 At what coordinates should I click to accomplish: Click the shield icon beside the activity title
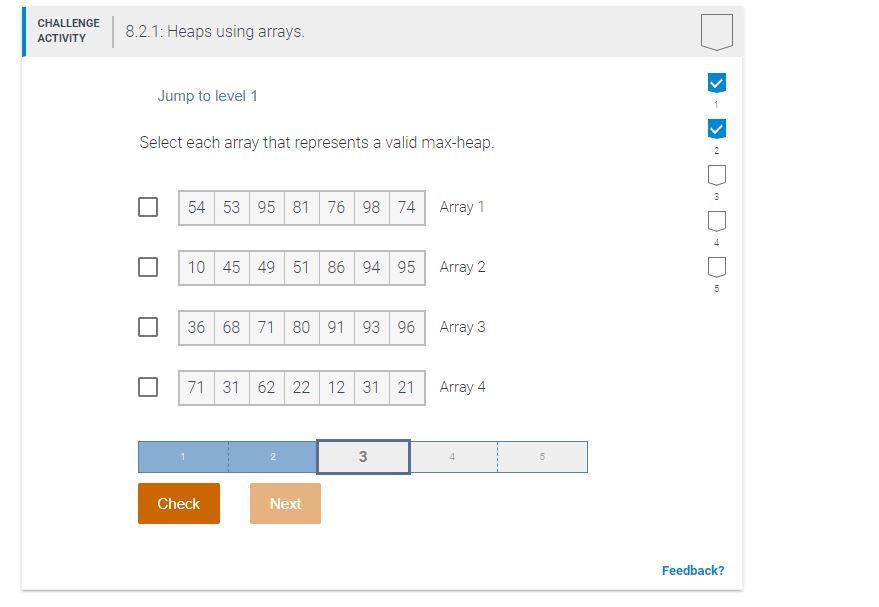[716, 31]
